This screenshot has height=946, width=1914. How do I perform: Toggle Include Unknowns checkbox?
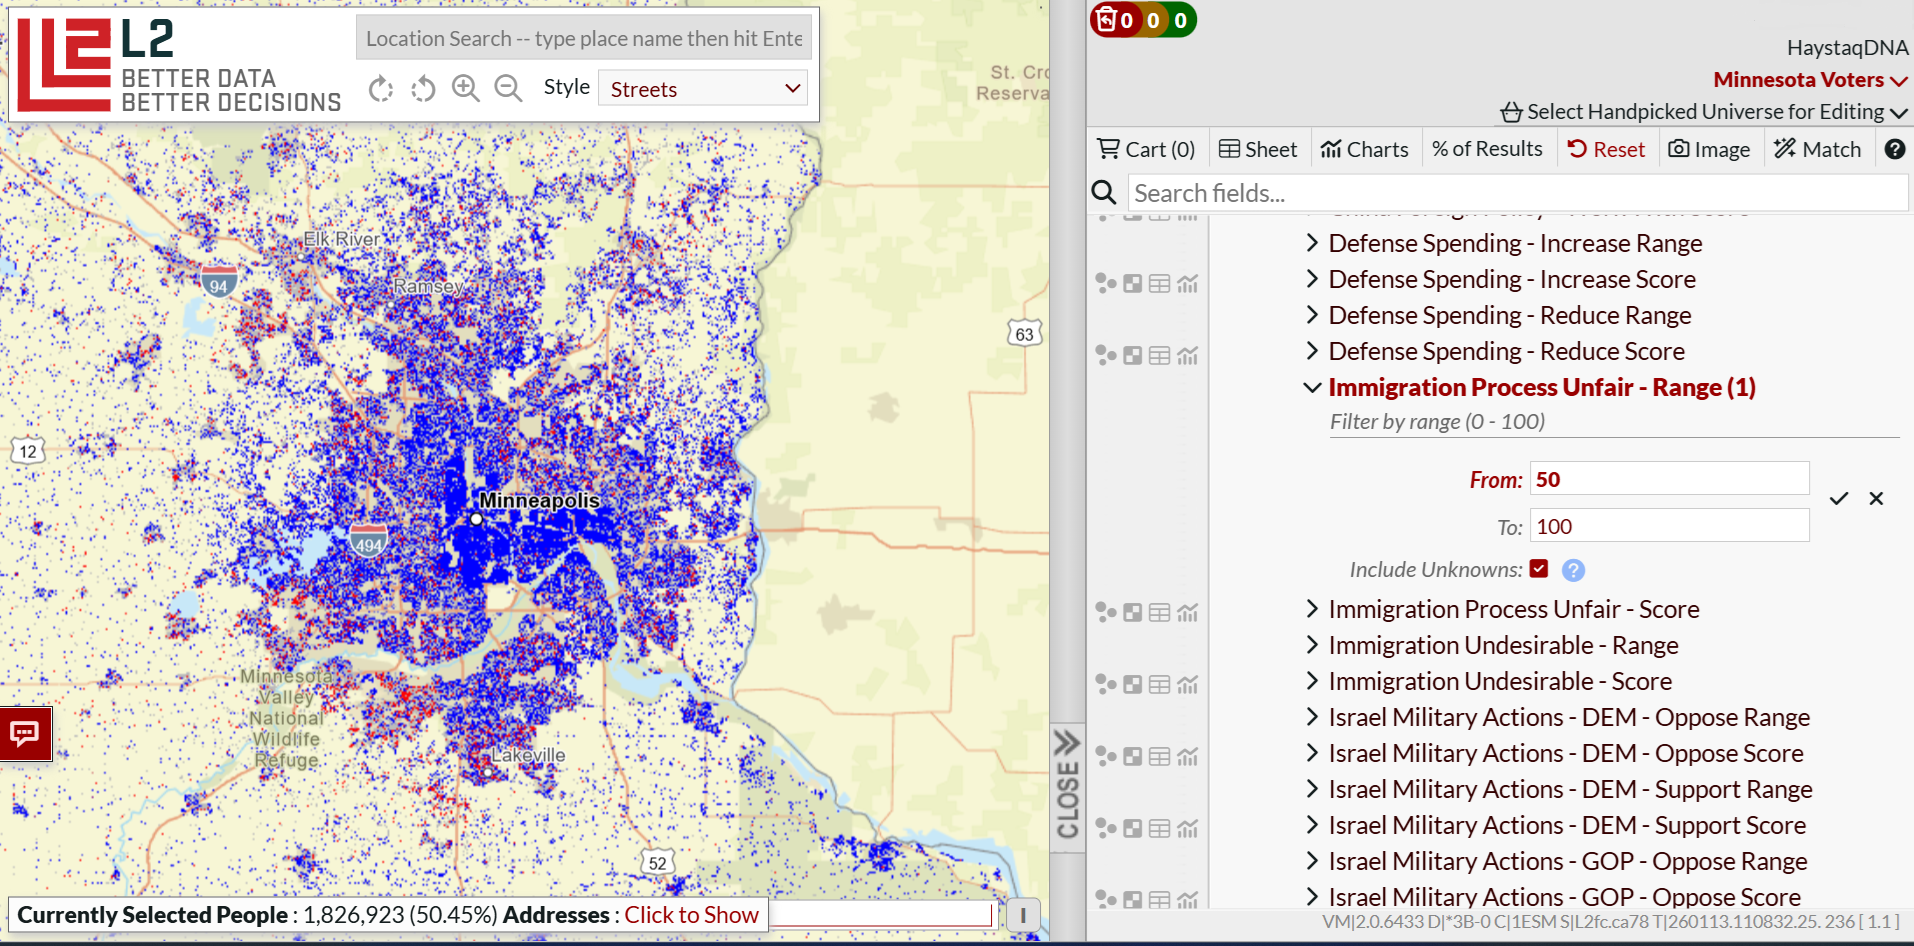[x=1539, y=569]
